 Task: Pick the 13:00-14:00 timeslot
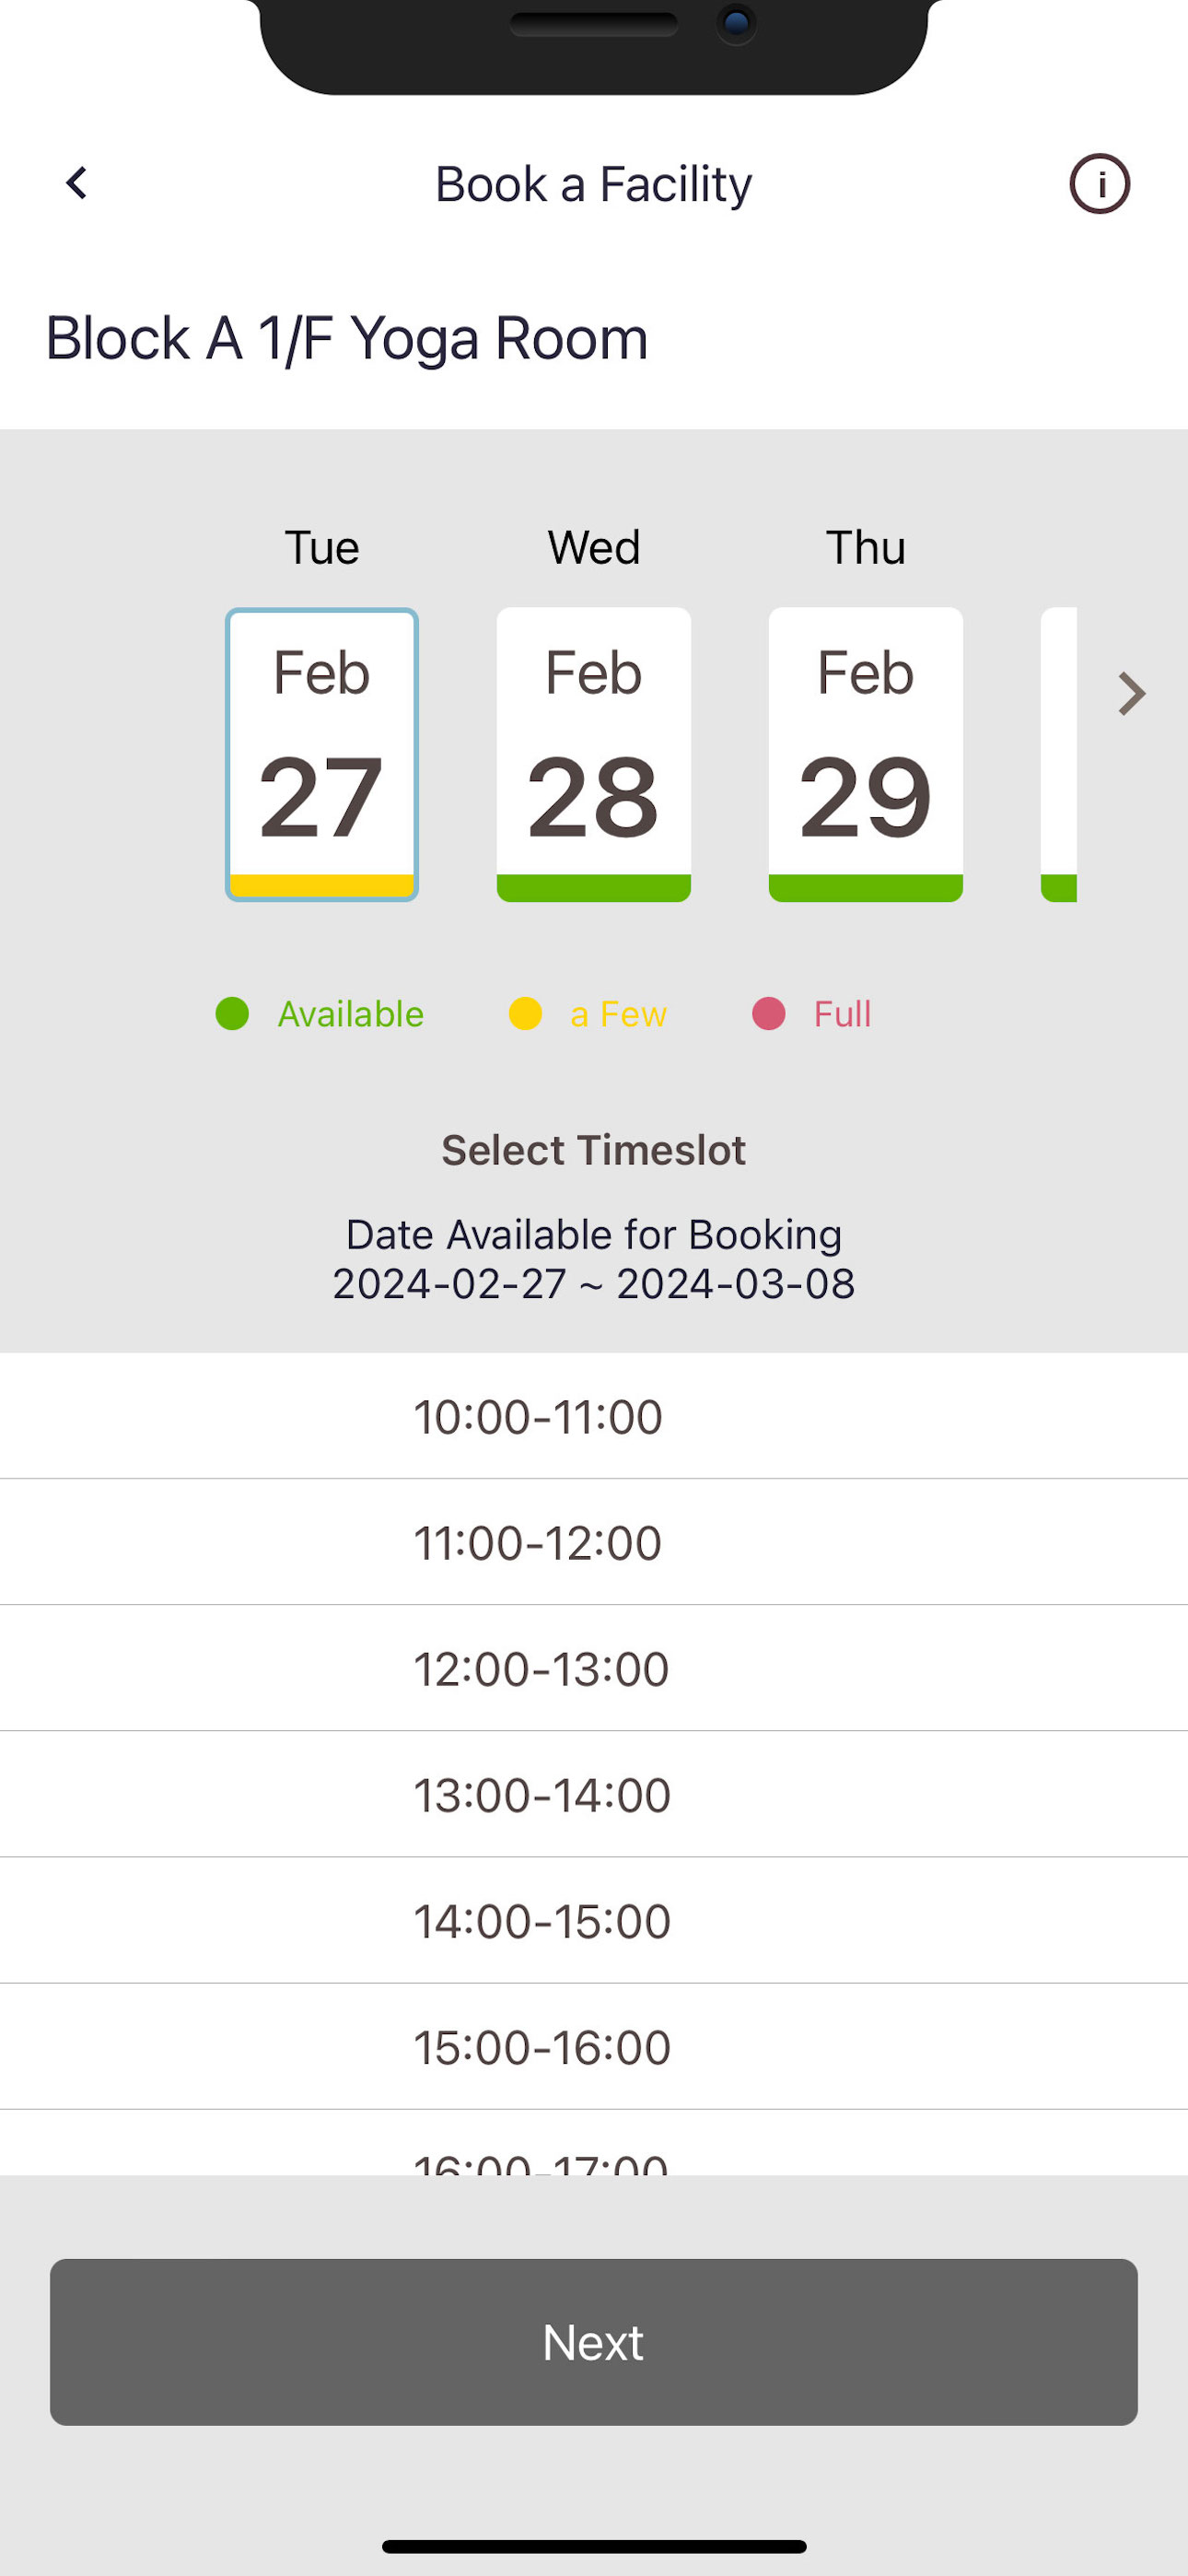click(x=594, y=1795)
